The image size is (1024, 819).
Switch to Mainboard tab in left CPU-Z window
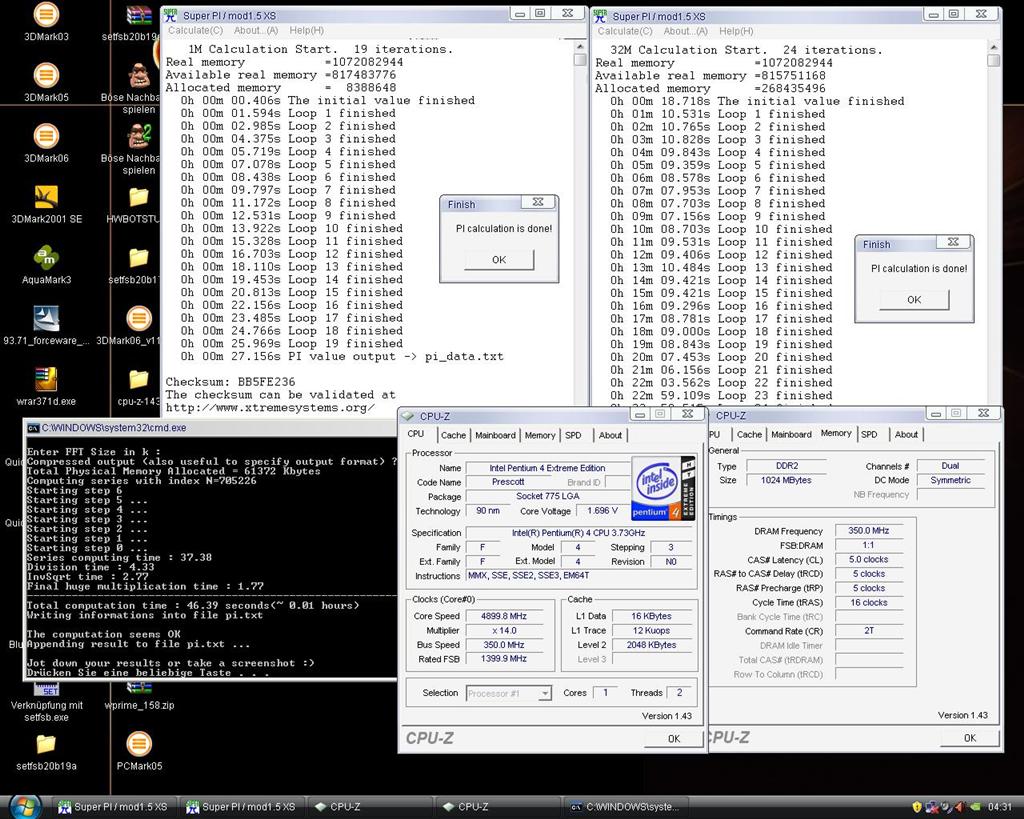click(495, 436)
